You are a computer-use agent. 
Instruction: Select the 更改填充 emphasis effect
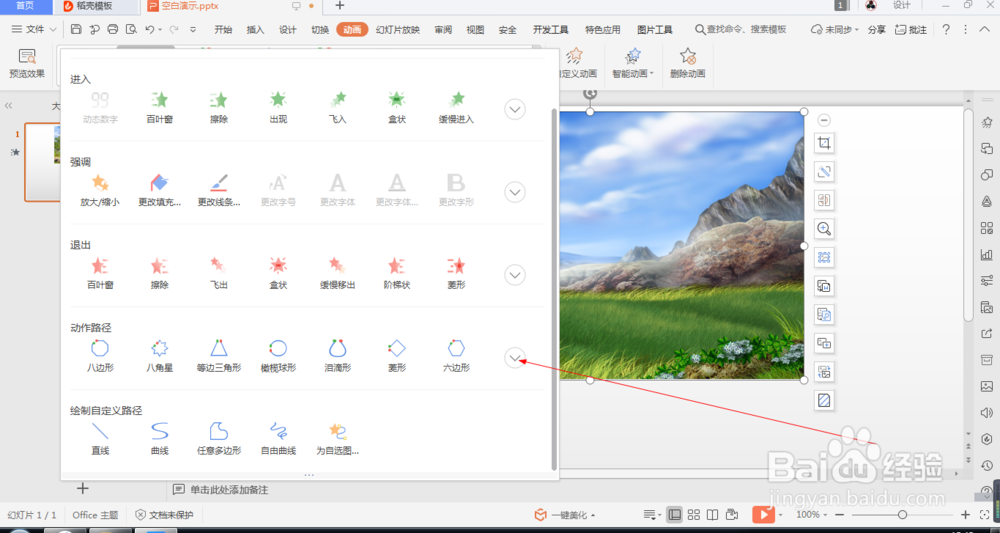coord(159,190)
